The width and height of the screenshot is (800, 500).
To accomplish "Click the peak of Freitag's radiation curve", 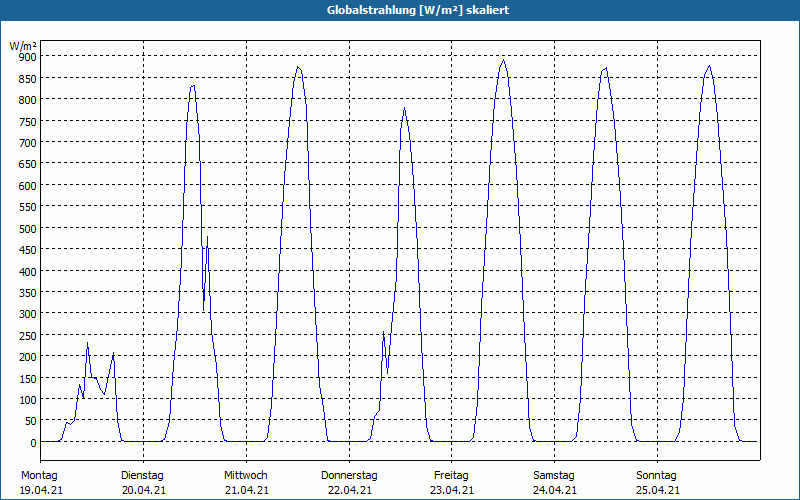I will 504,60.
